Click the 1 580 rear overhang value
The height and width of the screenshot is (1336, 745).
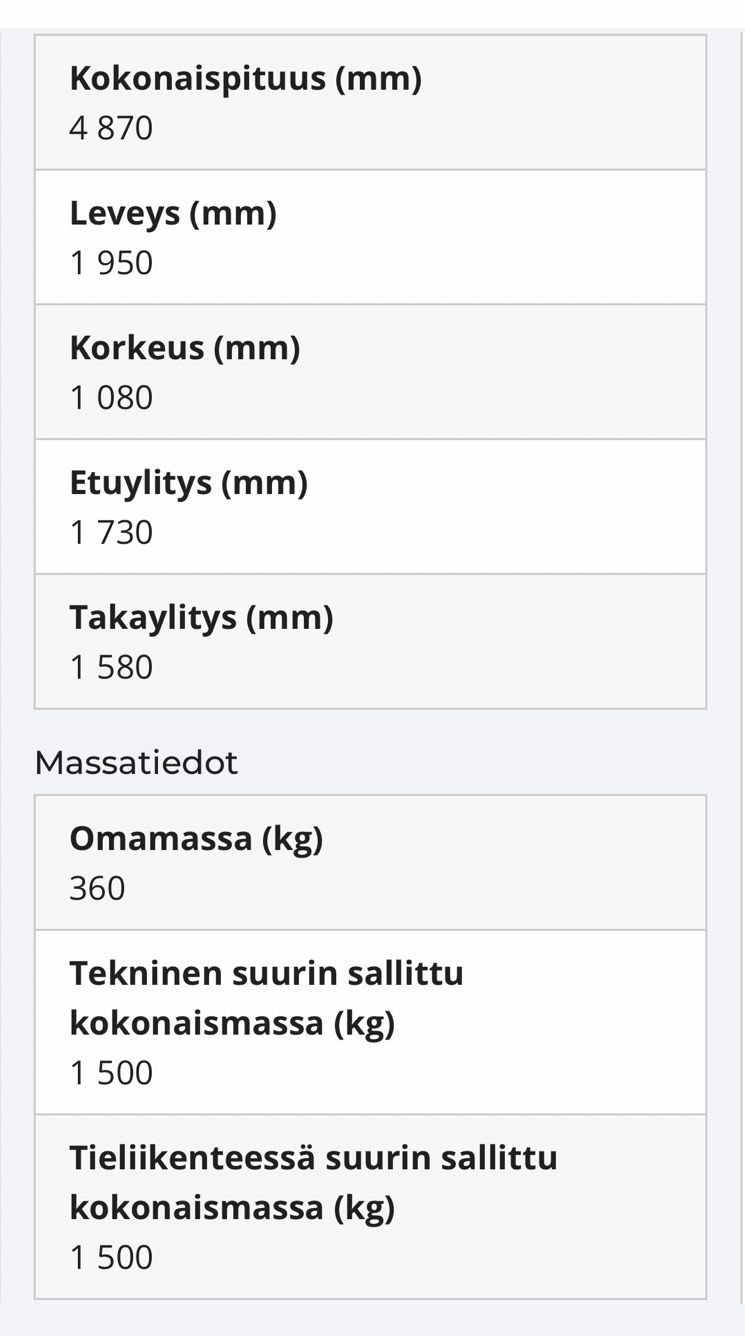(111, 668)
